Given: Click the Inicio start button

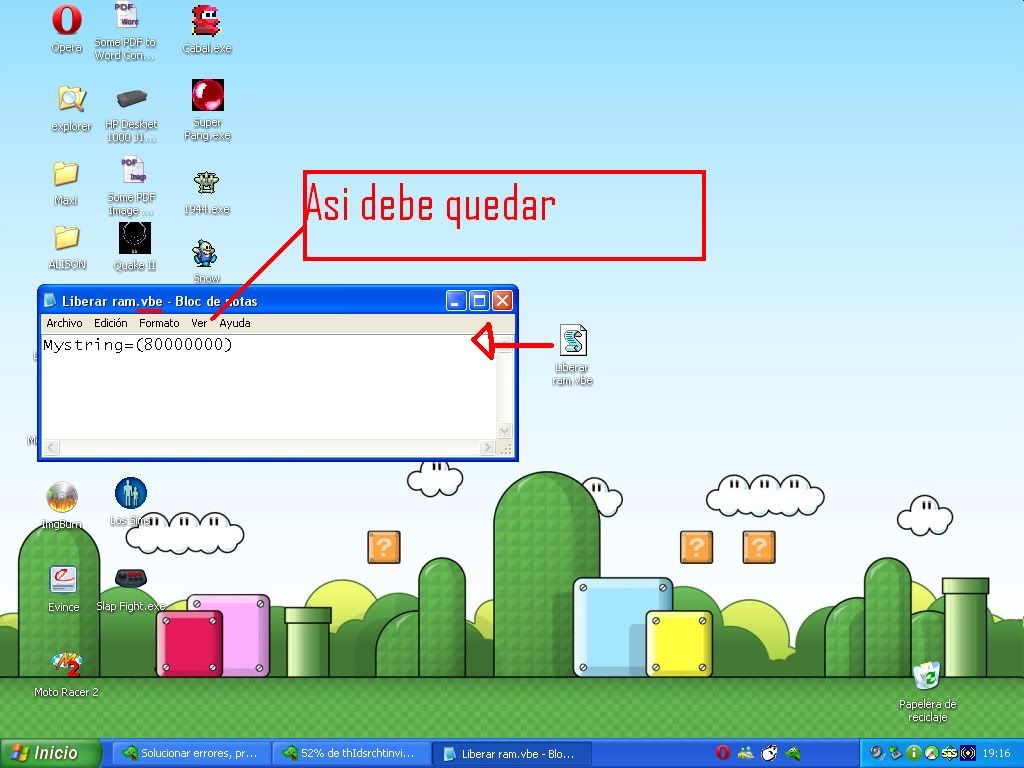Looking at the screenshot, I should click(51, 753).
